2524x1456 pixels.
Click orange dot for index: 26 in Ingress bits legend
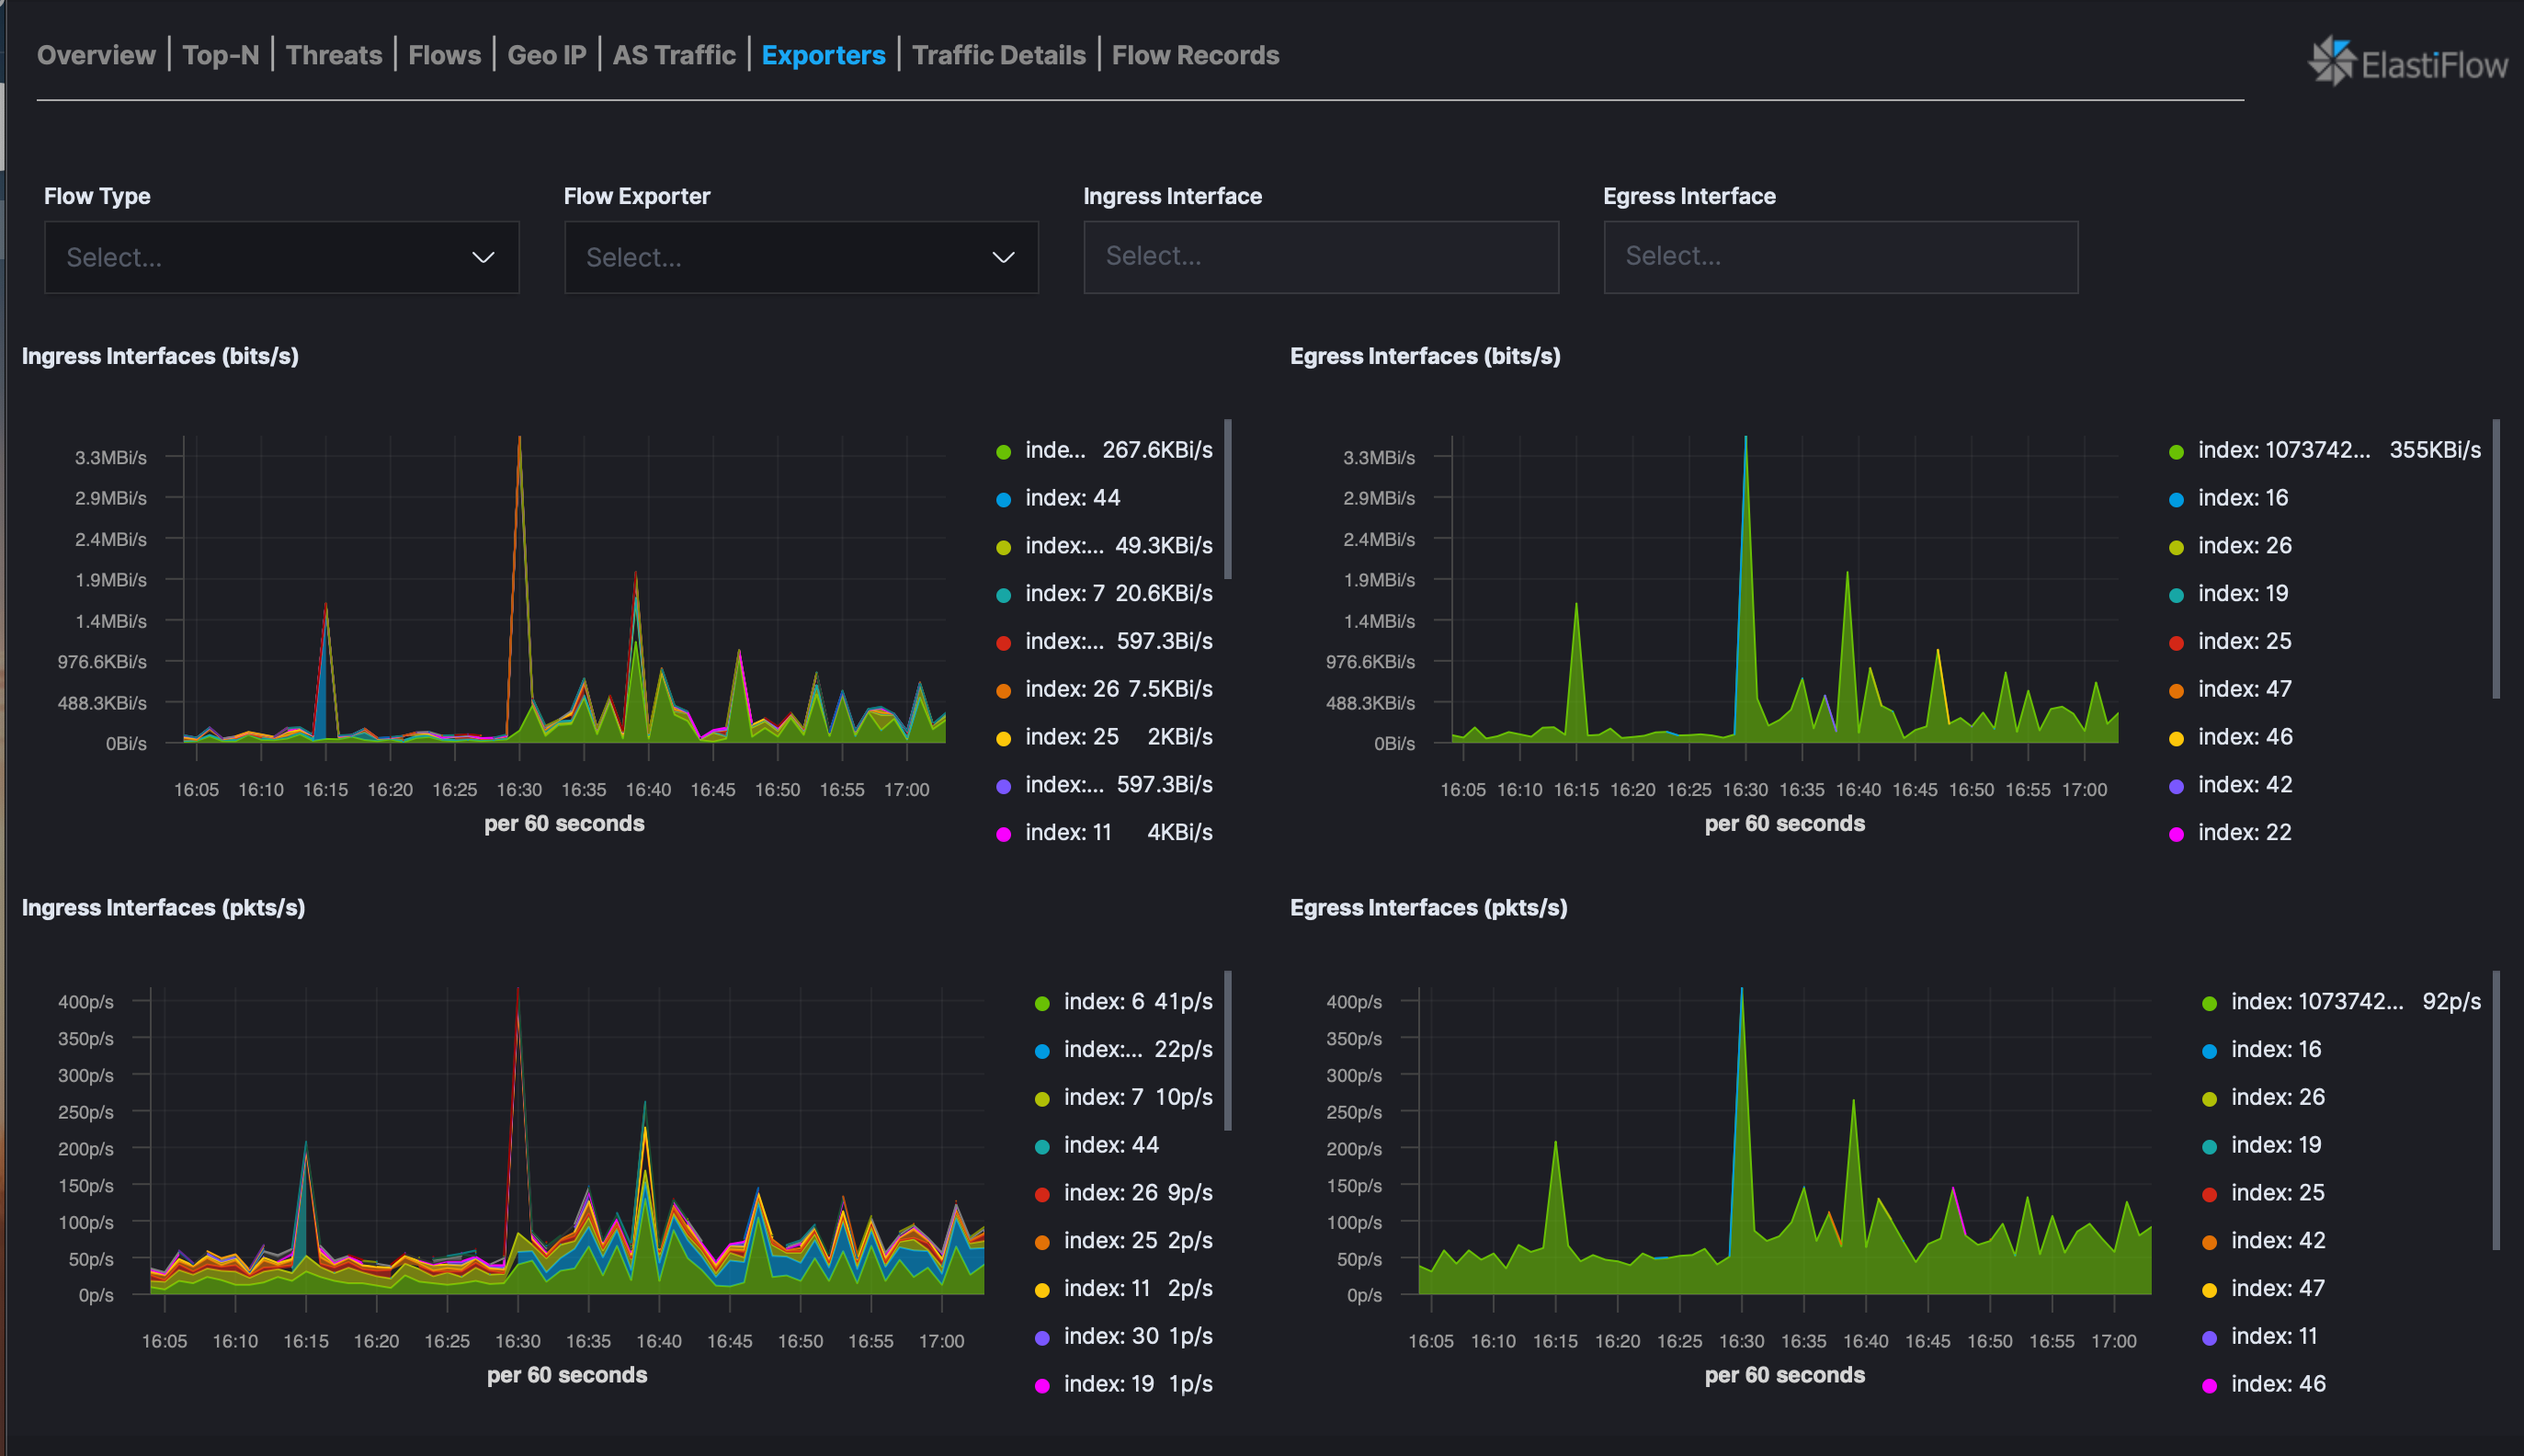pos(1004,690)
